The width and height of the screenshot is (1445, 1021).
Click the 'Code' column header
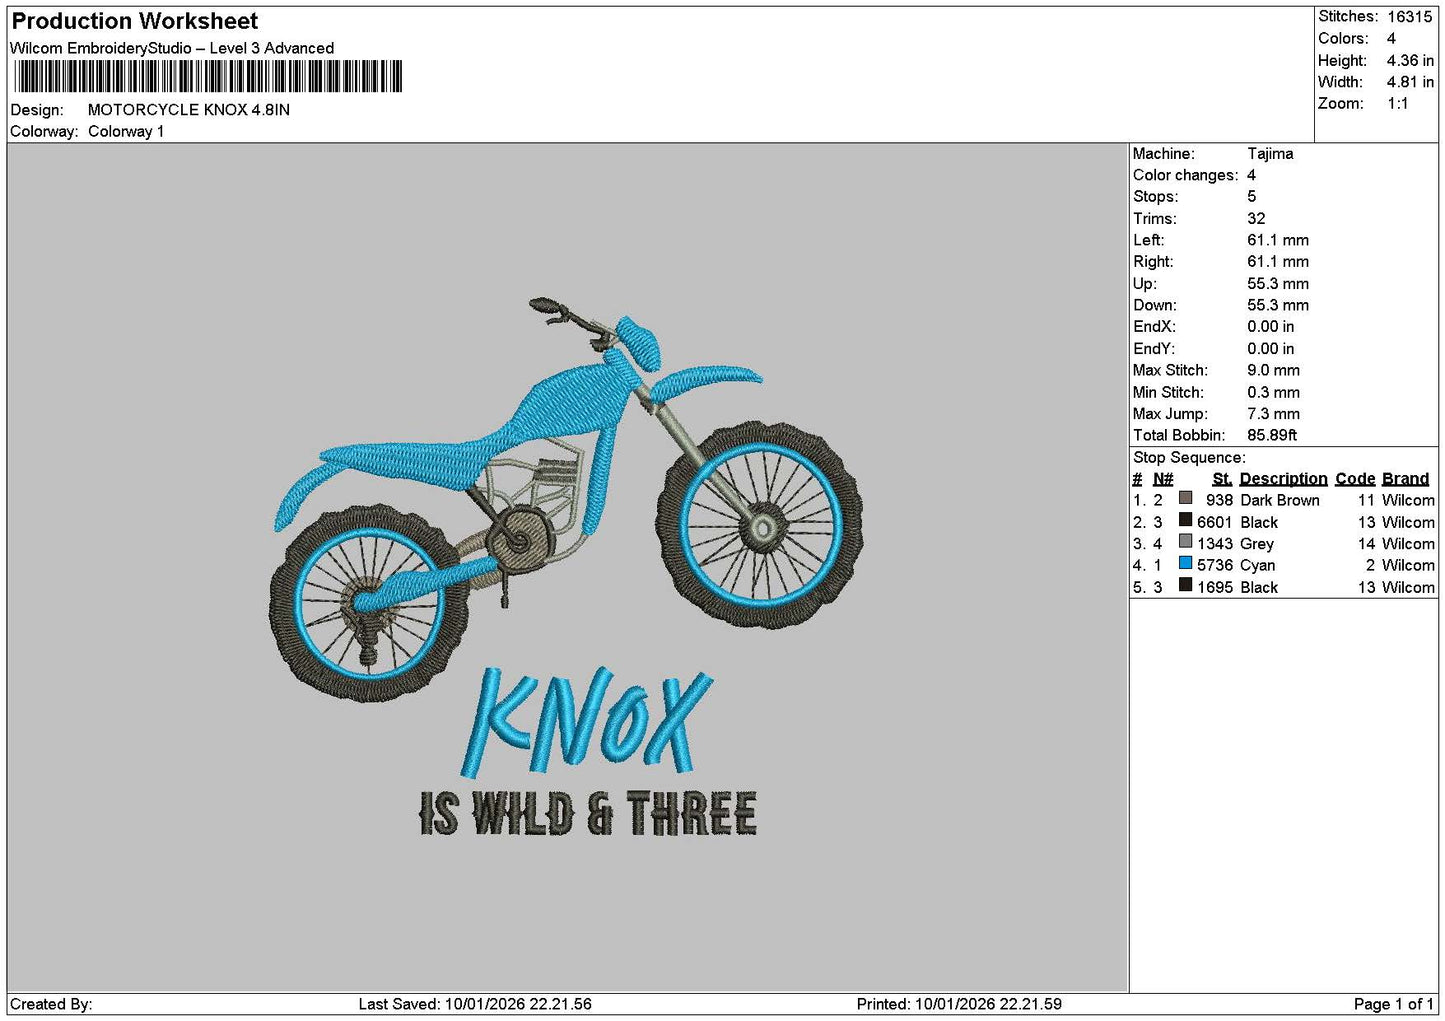click(1355, 479)
